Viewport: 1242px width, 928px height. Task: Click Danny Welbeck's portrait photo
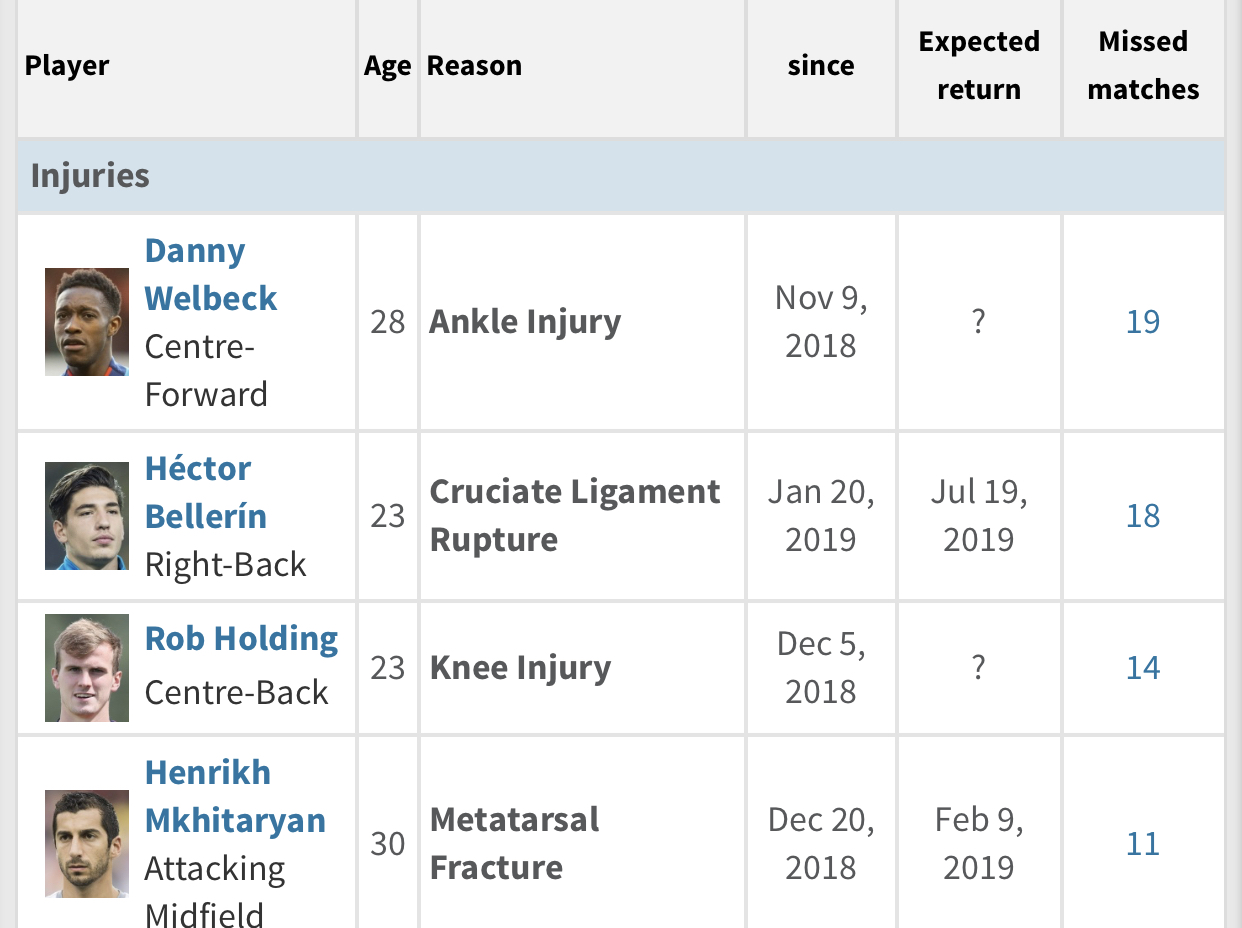tap(87, 322)
